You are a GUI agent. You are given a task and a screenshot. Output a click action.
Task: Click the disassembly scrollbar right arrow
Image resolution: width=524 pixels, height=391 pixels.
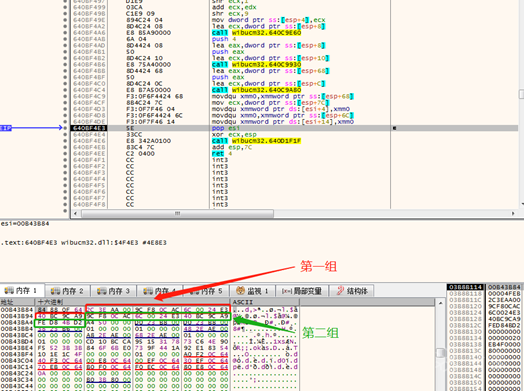(513, 213)
